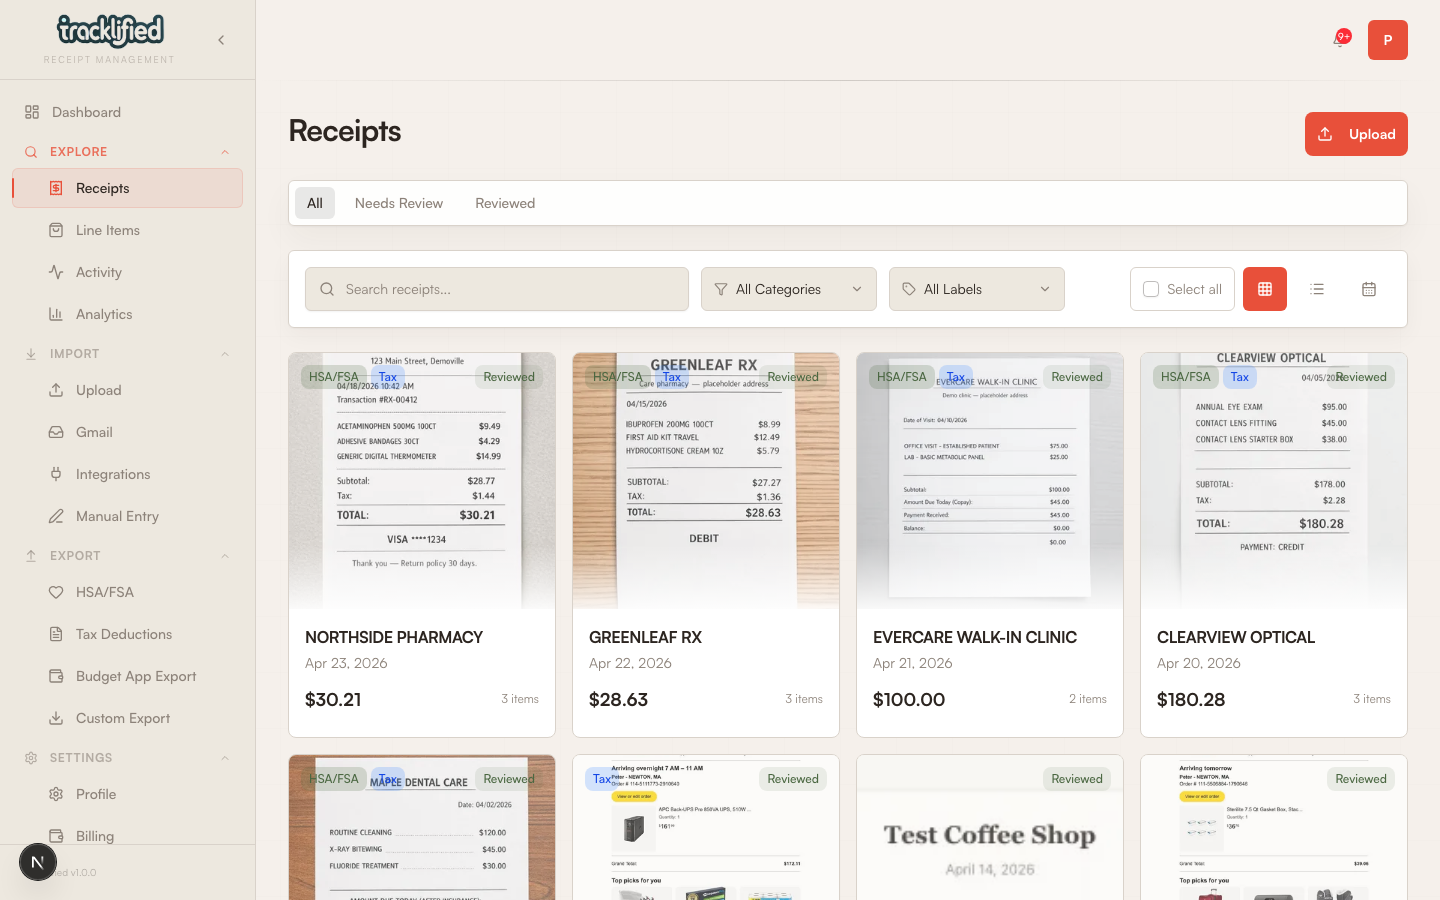Image resolution: width=1440 pixels, height=900 pixels.
Task: Open Manual Entry page
Action: click(x=127, y=516)
